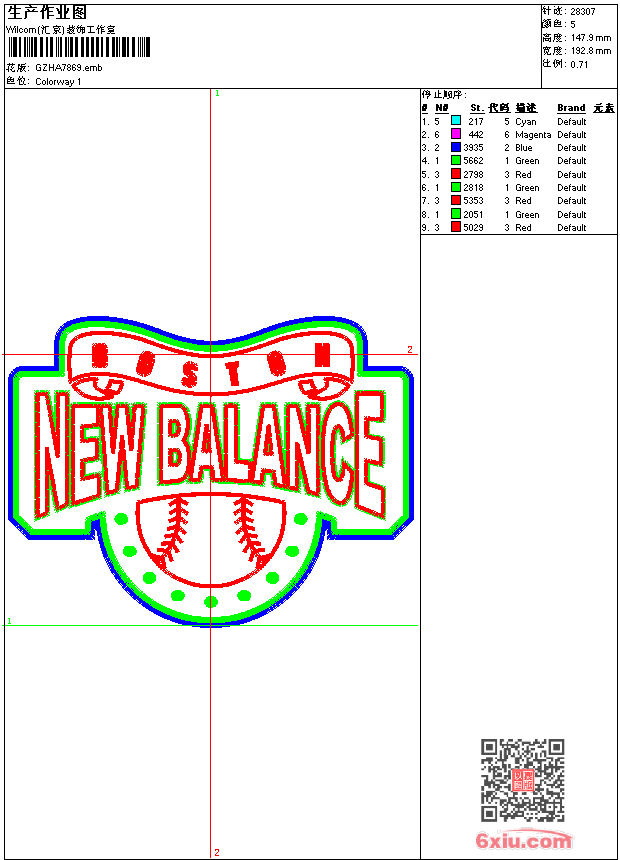Click the Default brand in the Blue row
620x860 pixels.
[x=572, y=148]
